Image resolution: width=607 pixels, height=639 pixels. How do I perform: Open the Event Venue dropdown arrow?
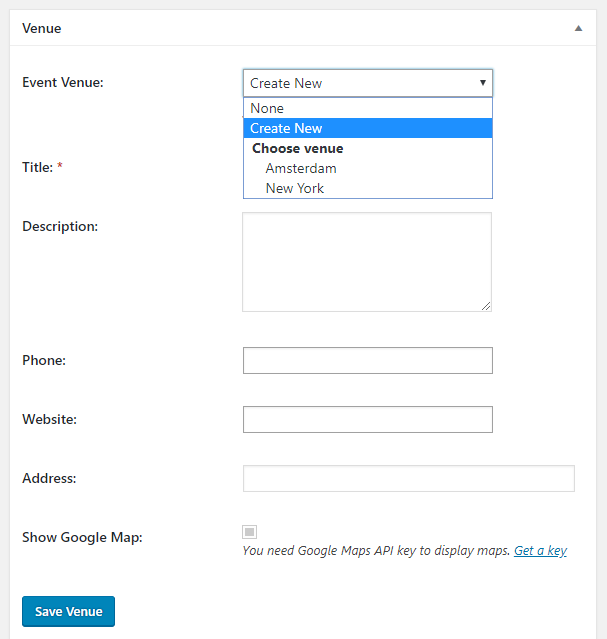pos(483,83)
